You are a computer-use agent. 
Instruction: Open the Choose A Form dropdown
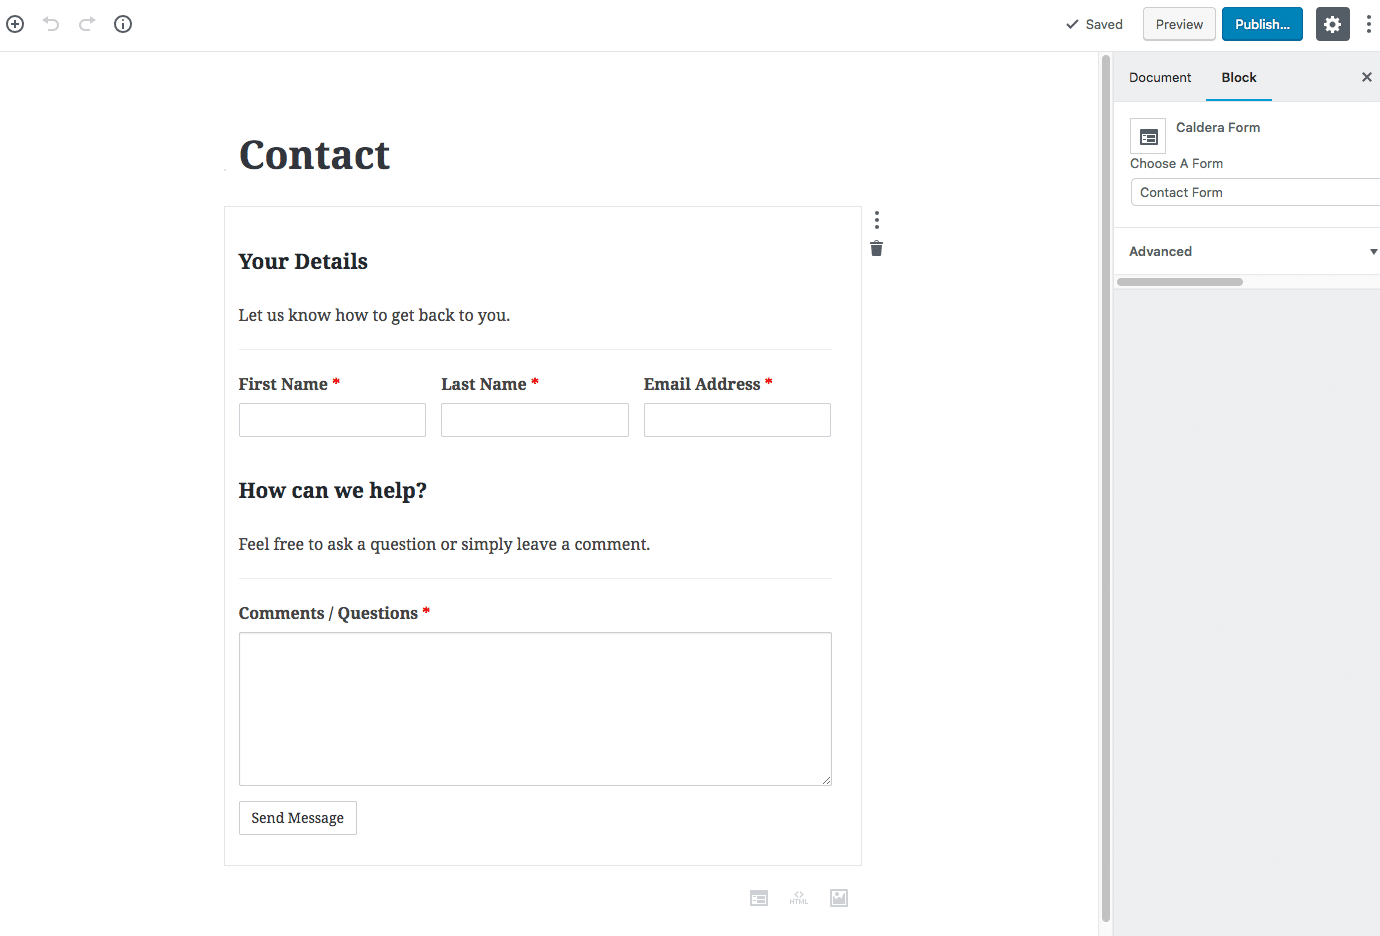1255,192
